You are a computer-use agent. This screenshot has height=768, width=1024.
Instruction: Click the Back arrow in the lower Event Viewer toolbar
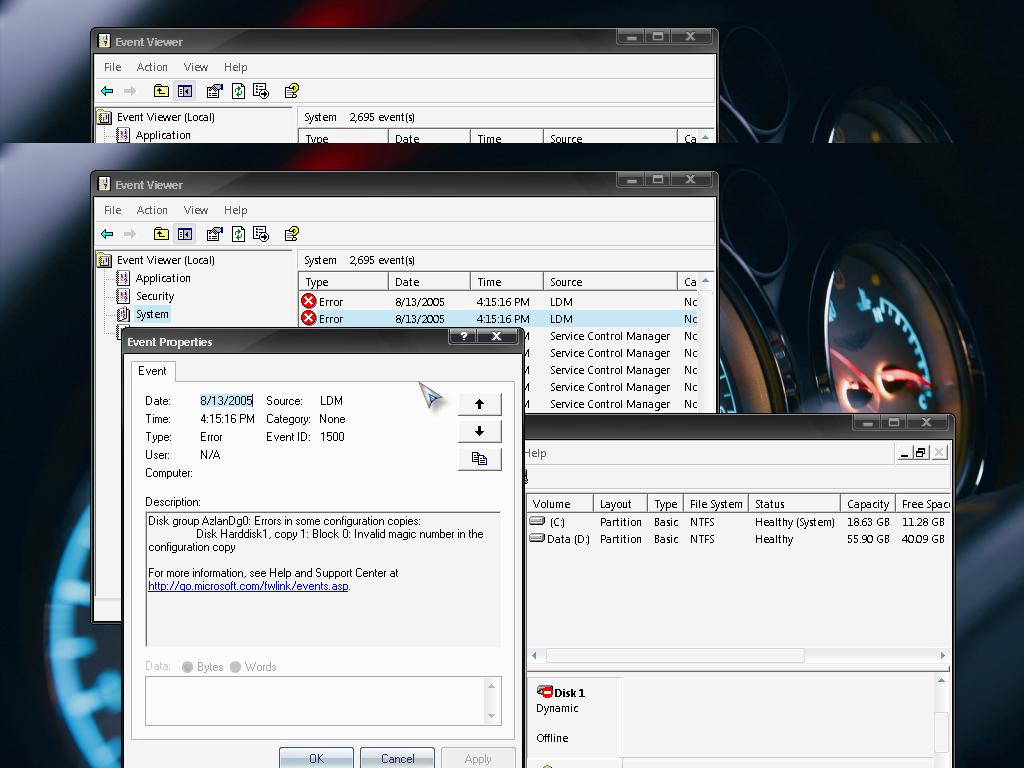pyautogui.click(x=107, y=234)
